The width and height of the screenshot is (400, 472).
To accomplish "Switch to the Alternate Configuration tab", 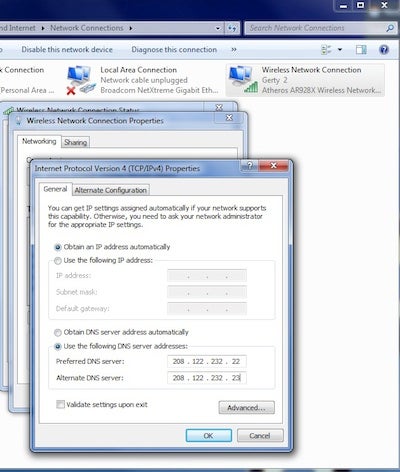I will click(111, 190).
